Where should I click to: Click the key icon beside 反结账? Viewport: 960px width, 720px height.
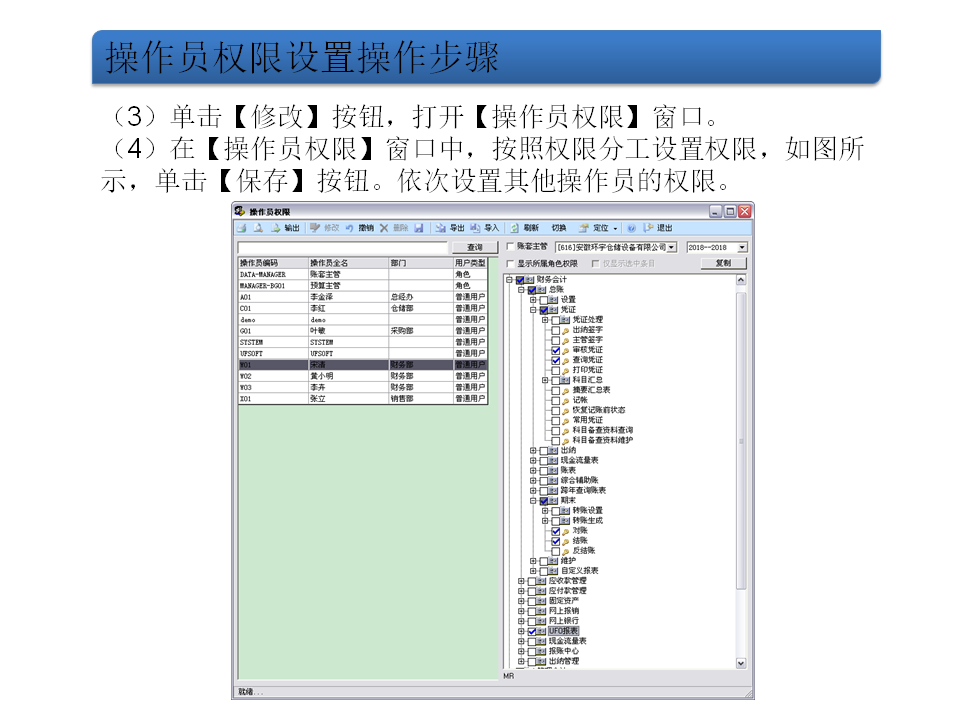pos(566,552)
